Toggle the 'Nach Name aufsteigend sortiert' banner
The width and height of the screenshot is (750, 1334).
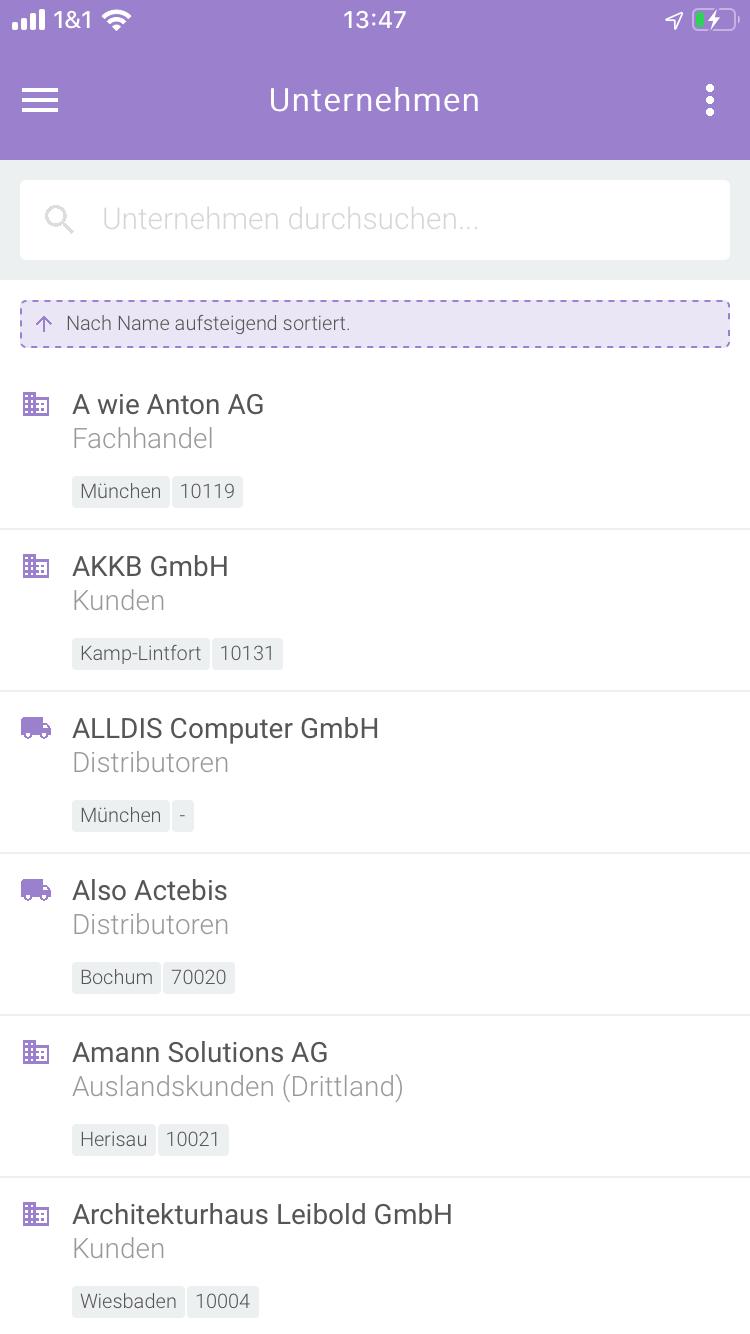coord(375,324)
